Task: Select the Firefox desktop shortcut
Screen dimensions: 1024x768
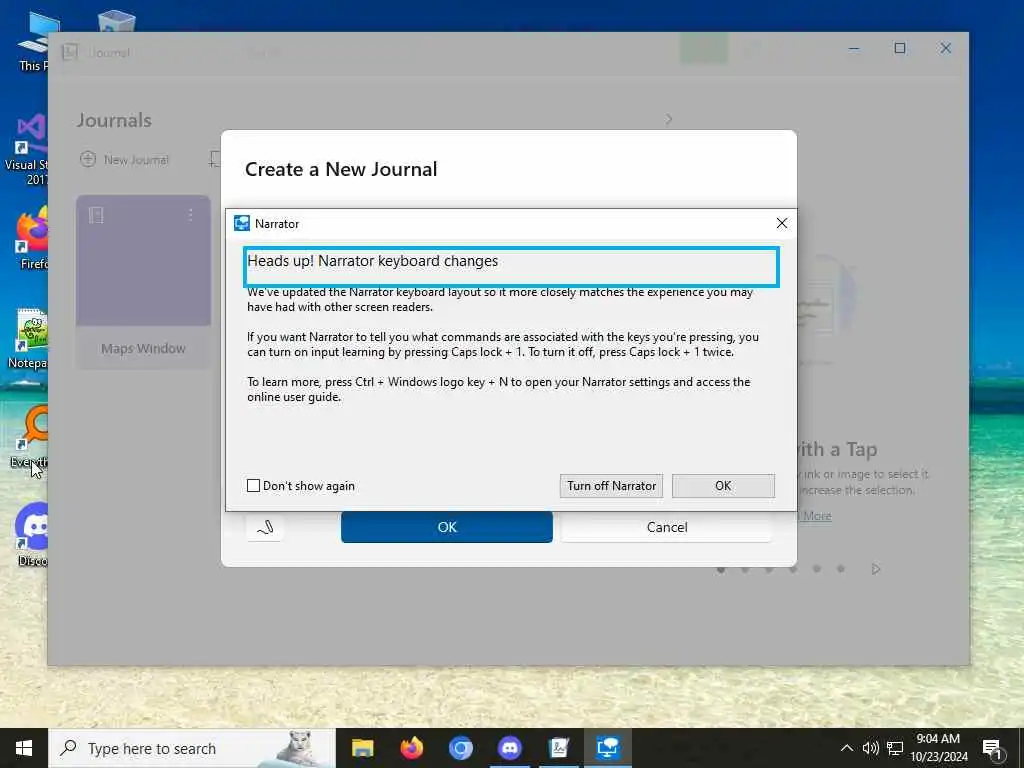Action: click(x=33, y=238)
